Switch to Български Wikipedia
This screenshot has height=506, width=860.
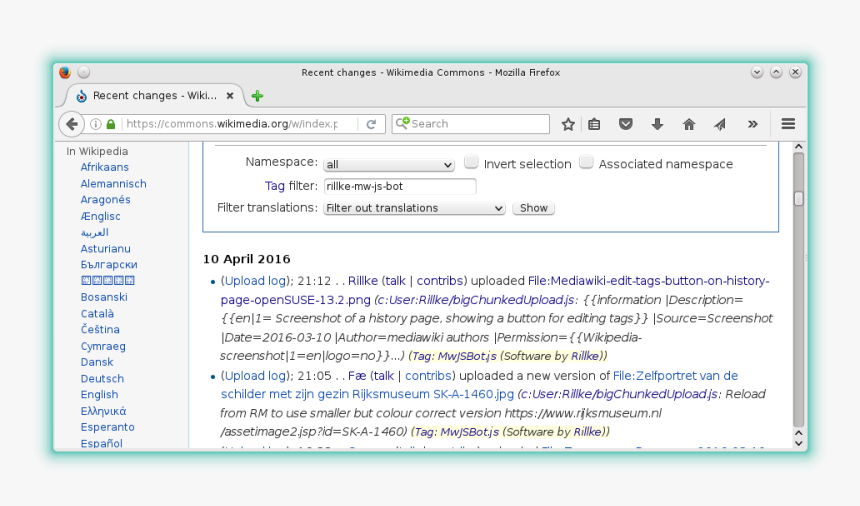click(109, 265)
